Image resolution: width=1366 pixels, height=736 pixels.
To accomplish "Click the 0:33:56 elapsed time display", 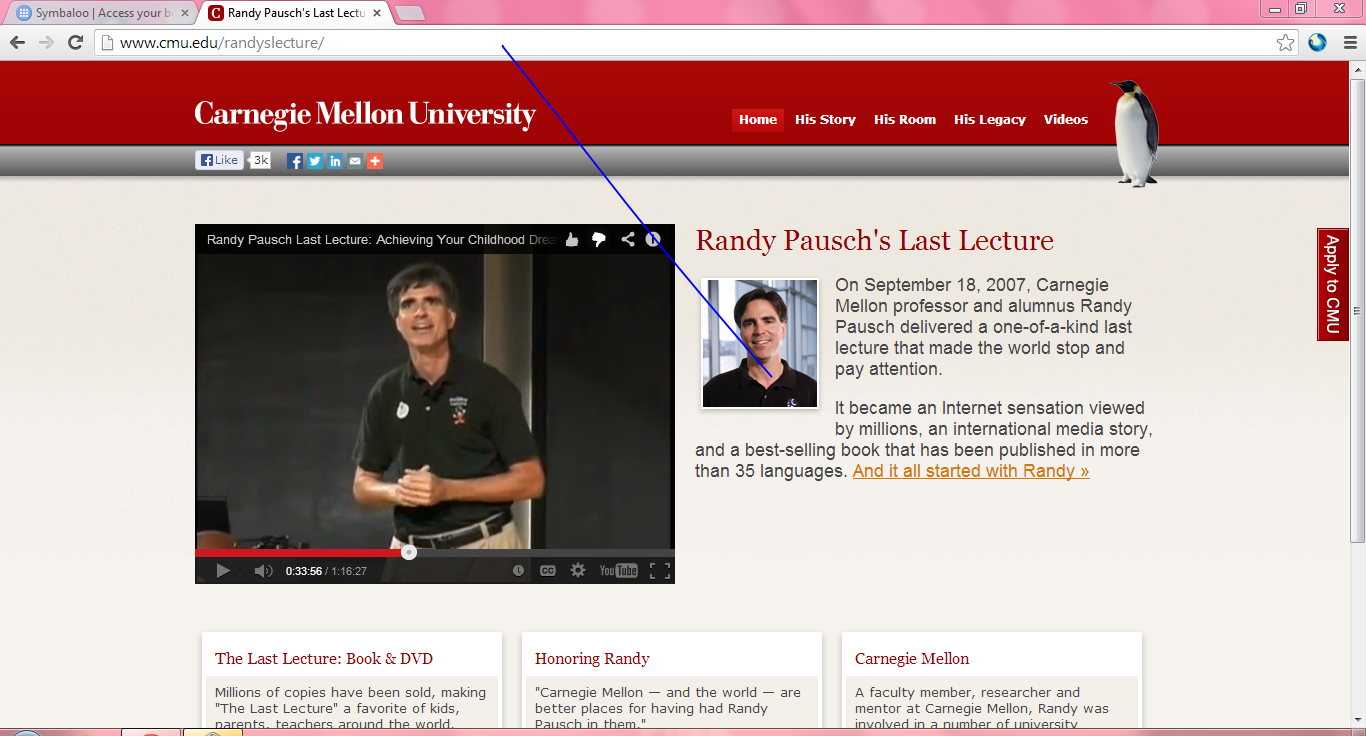I will coord(303,571).
